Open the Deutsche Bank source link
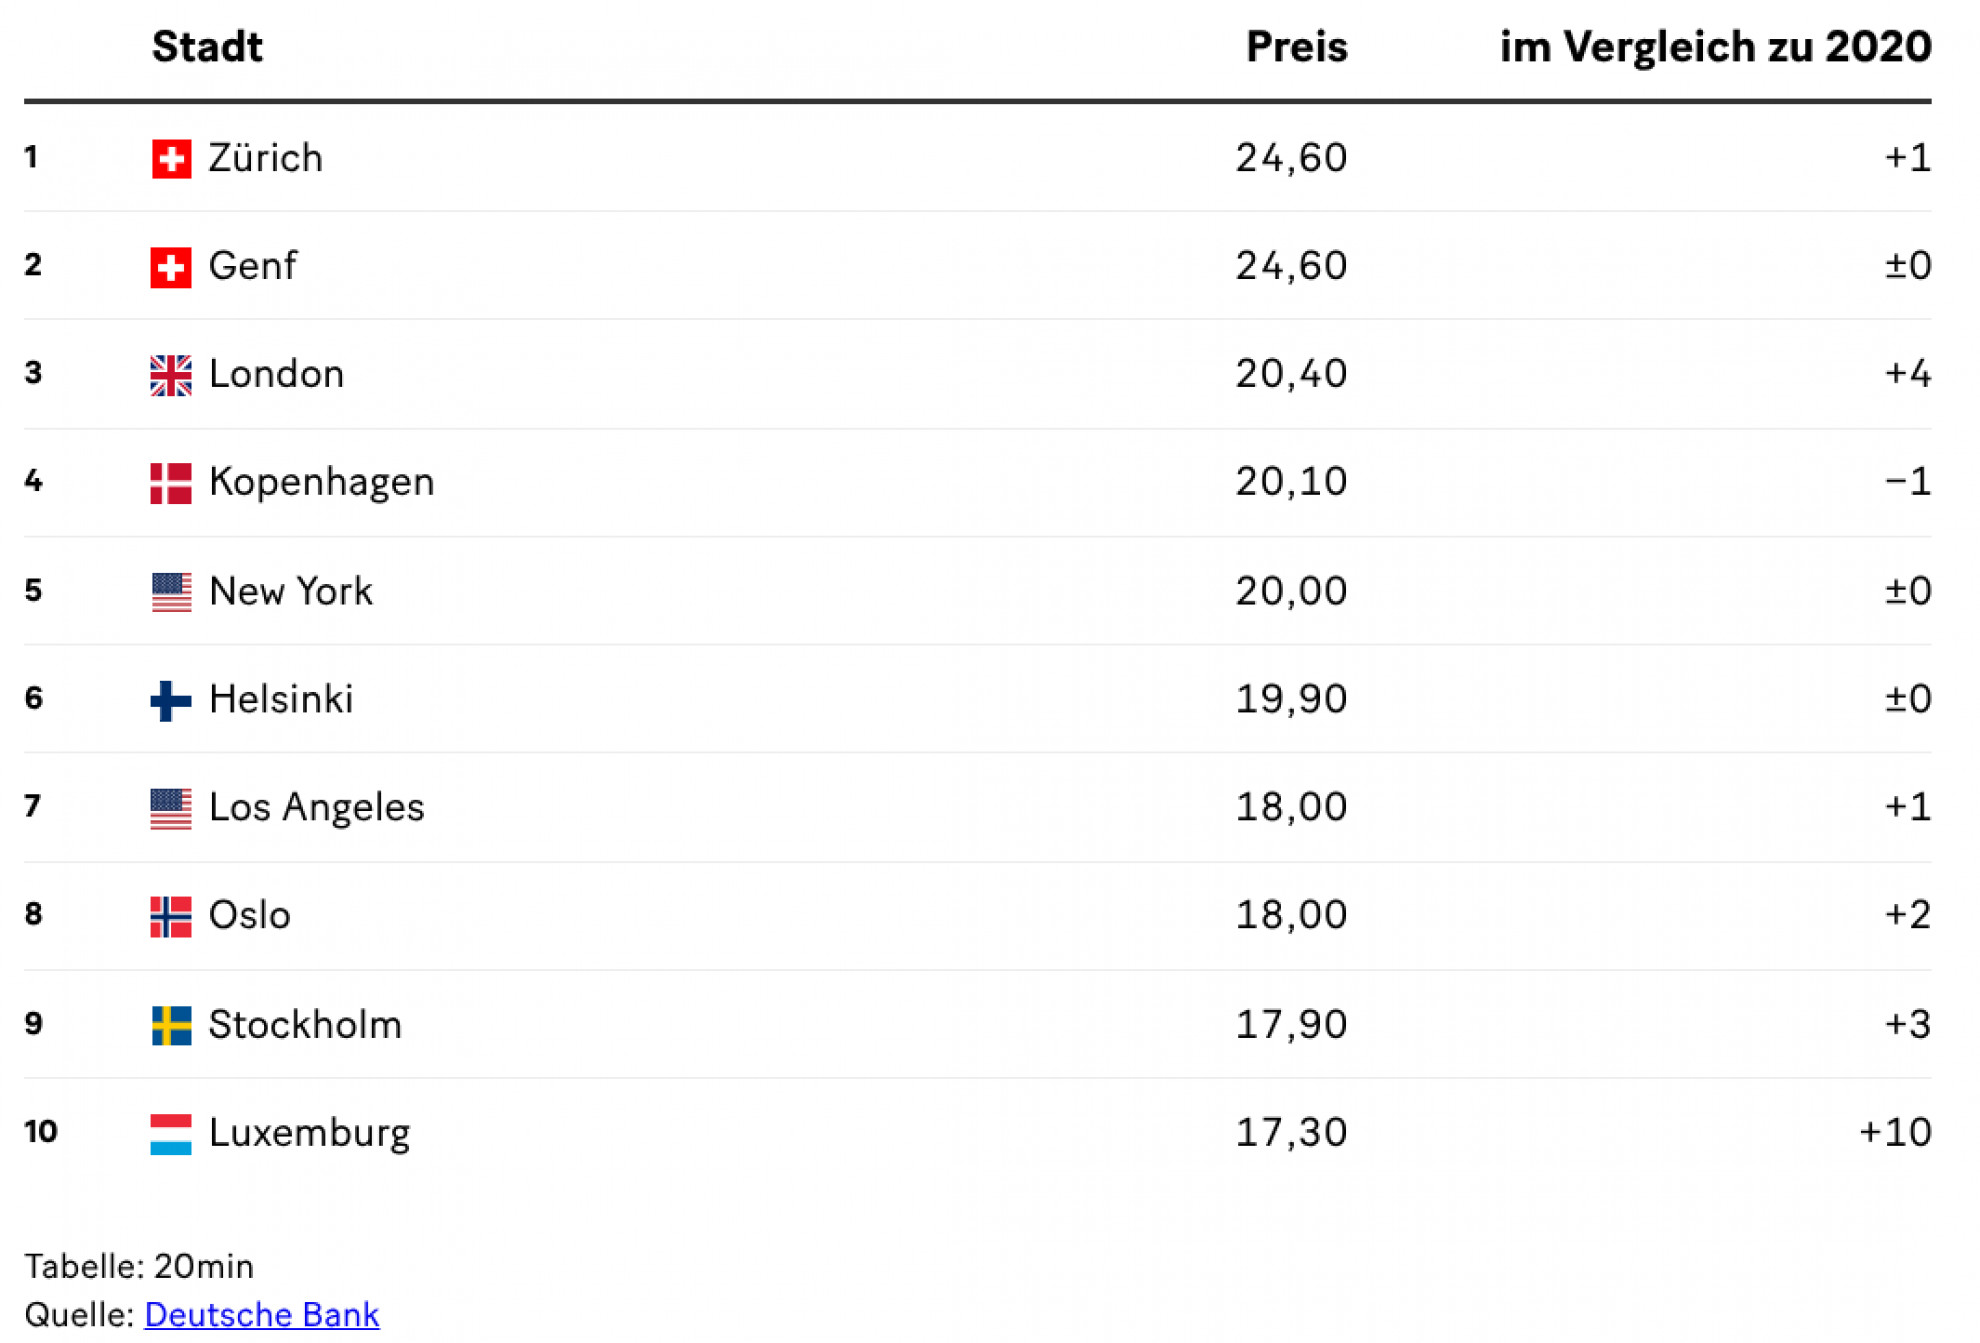 coord(262,1313)
